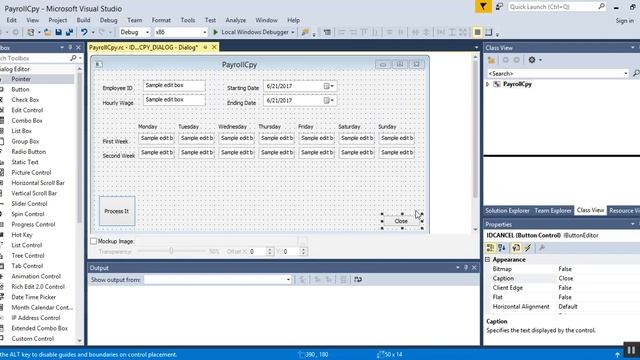Image resolution: width=640 pixels, height=360 pixels.
Task: Click the Monday First Week edit box
Action: pyautogui.click(x=157, y=138)
